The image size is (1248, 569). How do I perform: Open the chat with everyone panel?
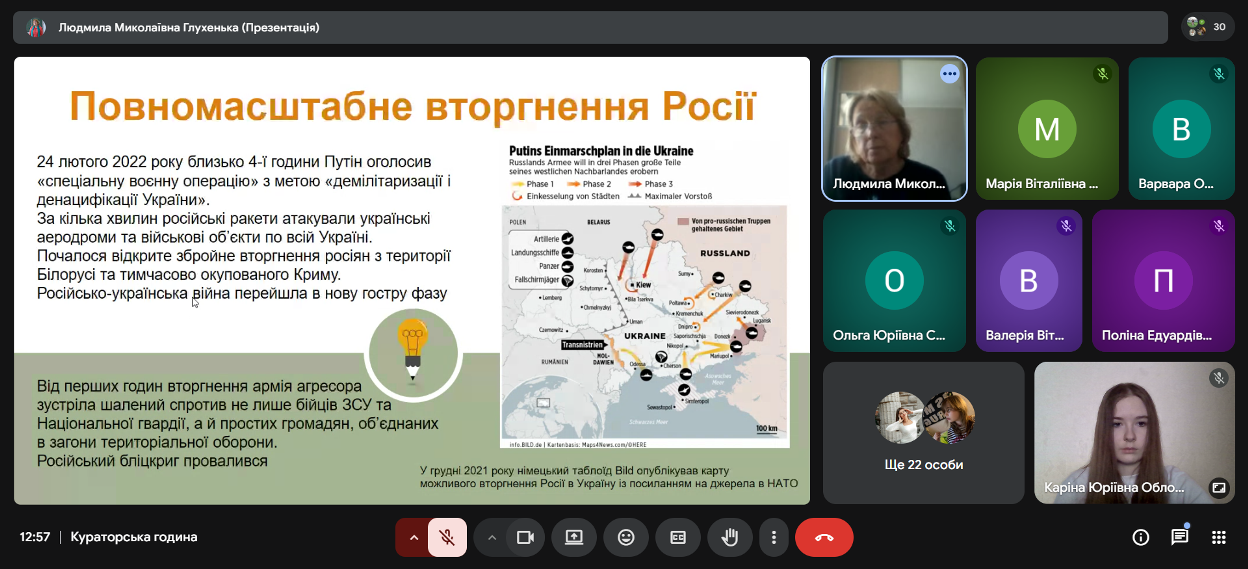(1180, 537)
